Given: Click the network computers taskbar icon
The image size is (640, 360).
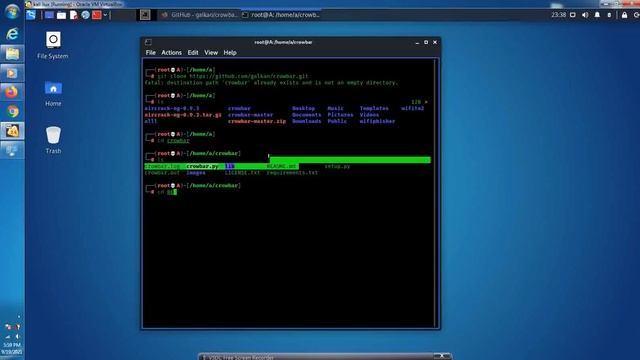Looking at the screenshot, I should [x=12, y=150].
